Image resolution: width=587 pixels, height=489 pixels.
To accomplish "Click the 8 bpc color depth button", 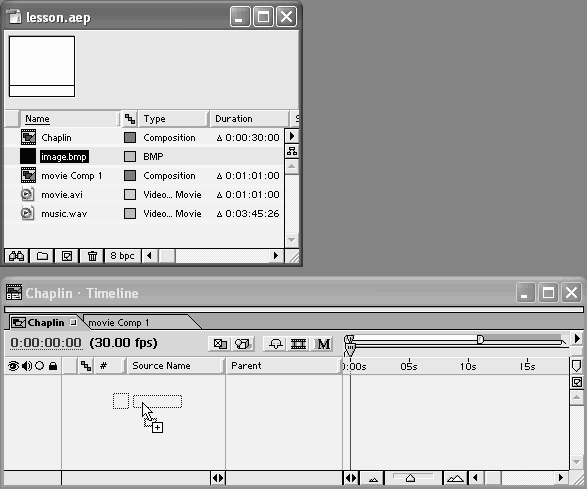I will (122, 256).
